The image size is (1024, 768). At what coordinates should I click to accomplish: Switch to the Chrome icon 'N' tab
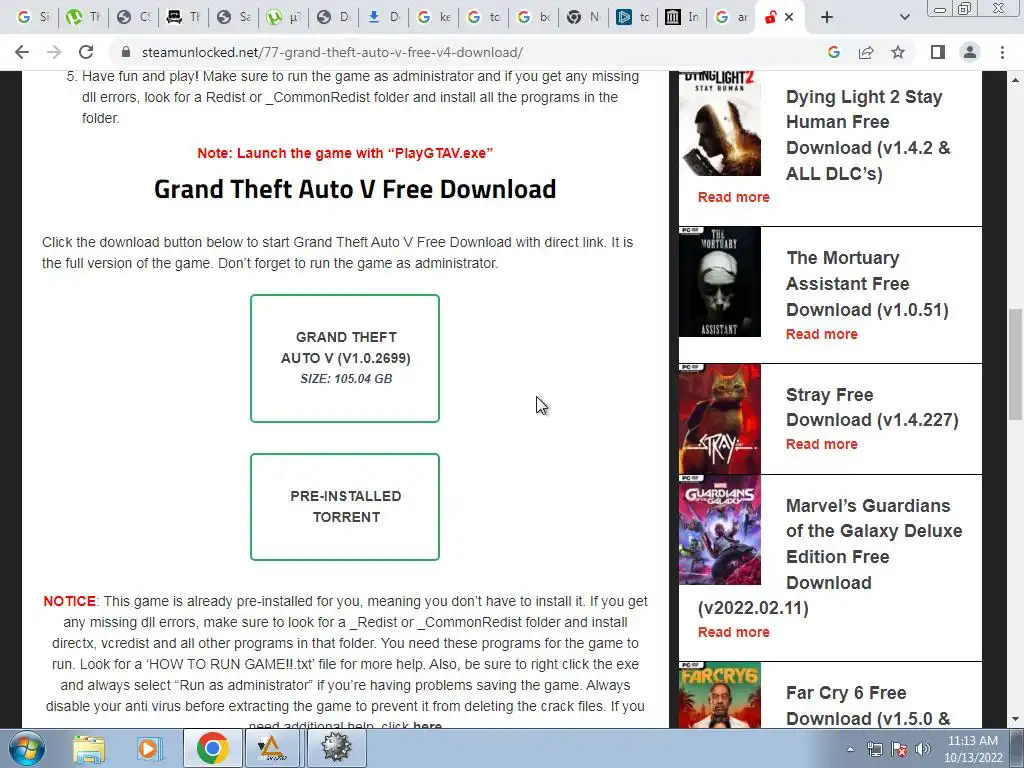pos(583,17)
